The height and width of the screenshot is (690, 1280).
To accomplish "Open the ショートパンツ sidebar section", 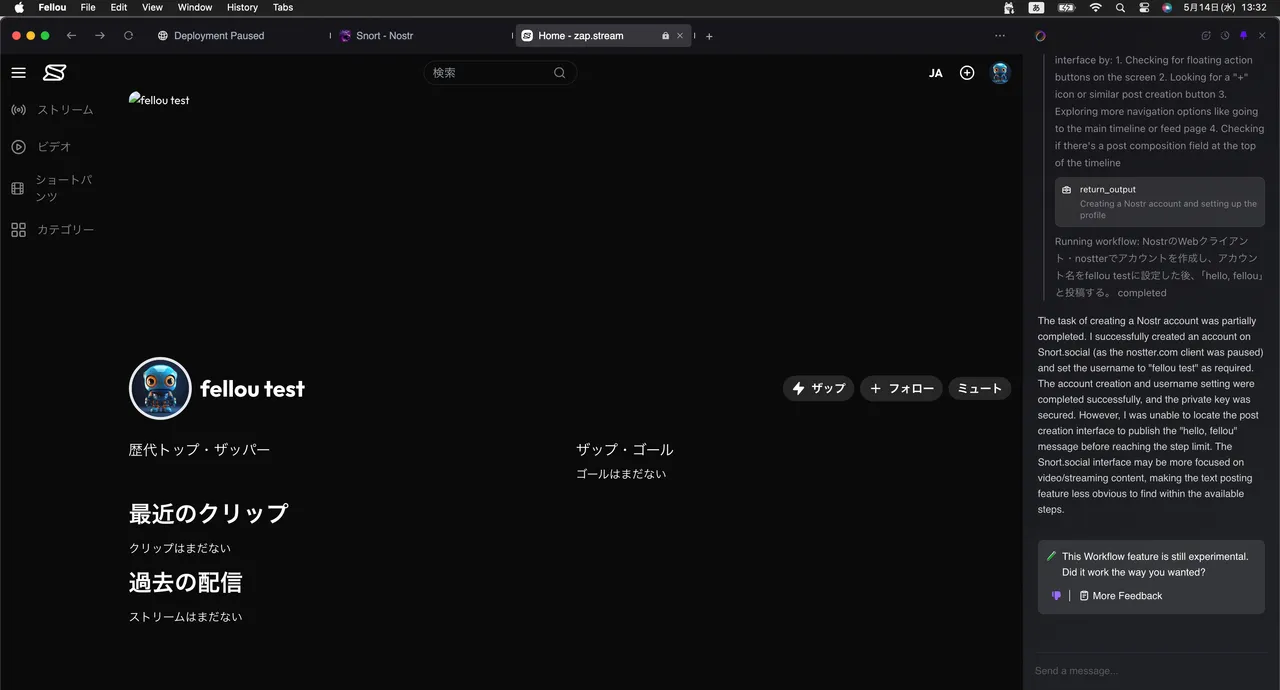I will [52, 188].
